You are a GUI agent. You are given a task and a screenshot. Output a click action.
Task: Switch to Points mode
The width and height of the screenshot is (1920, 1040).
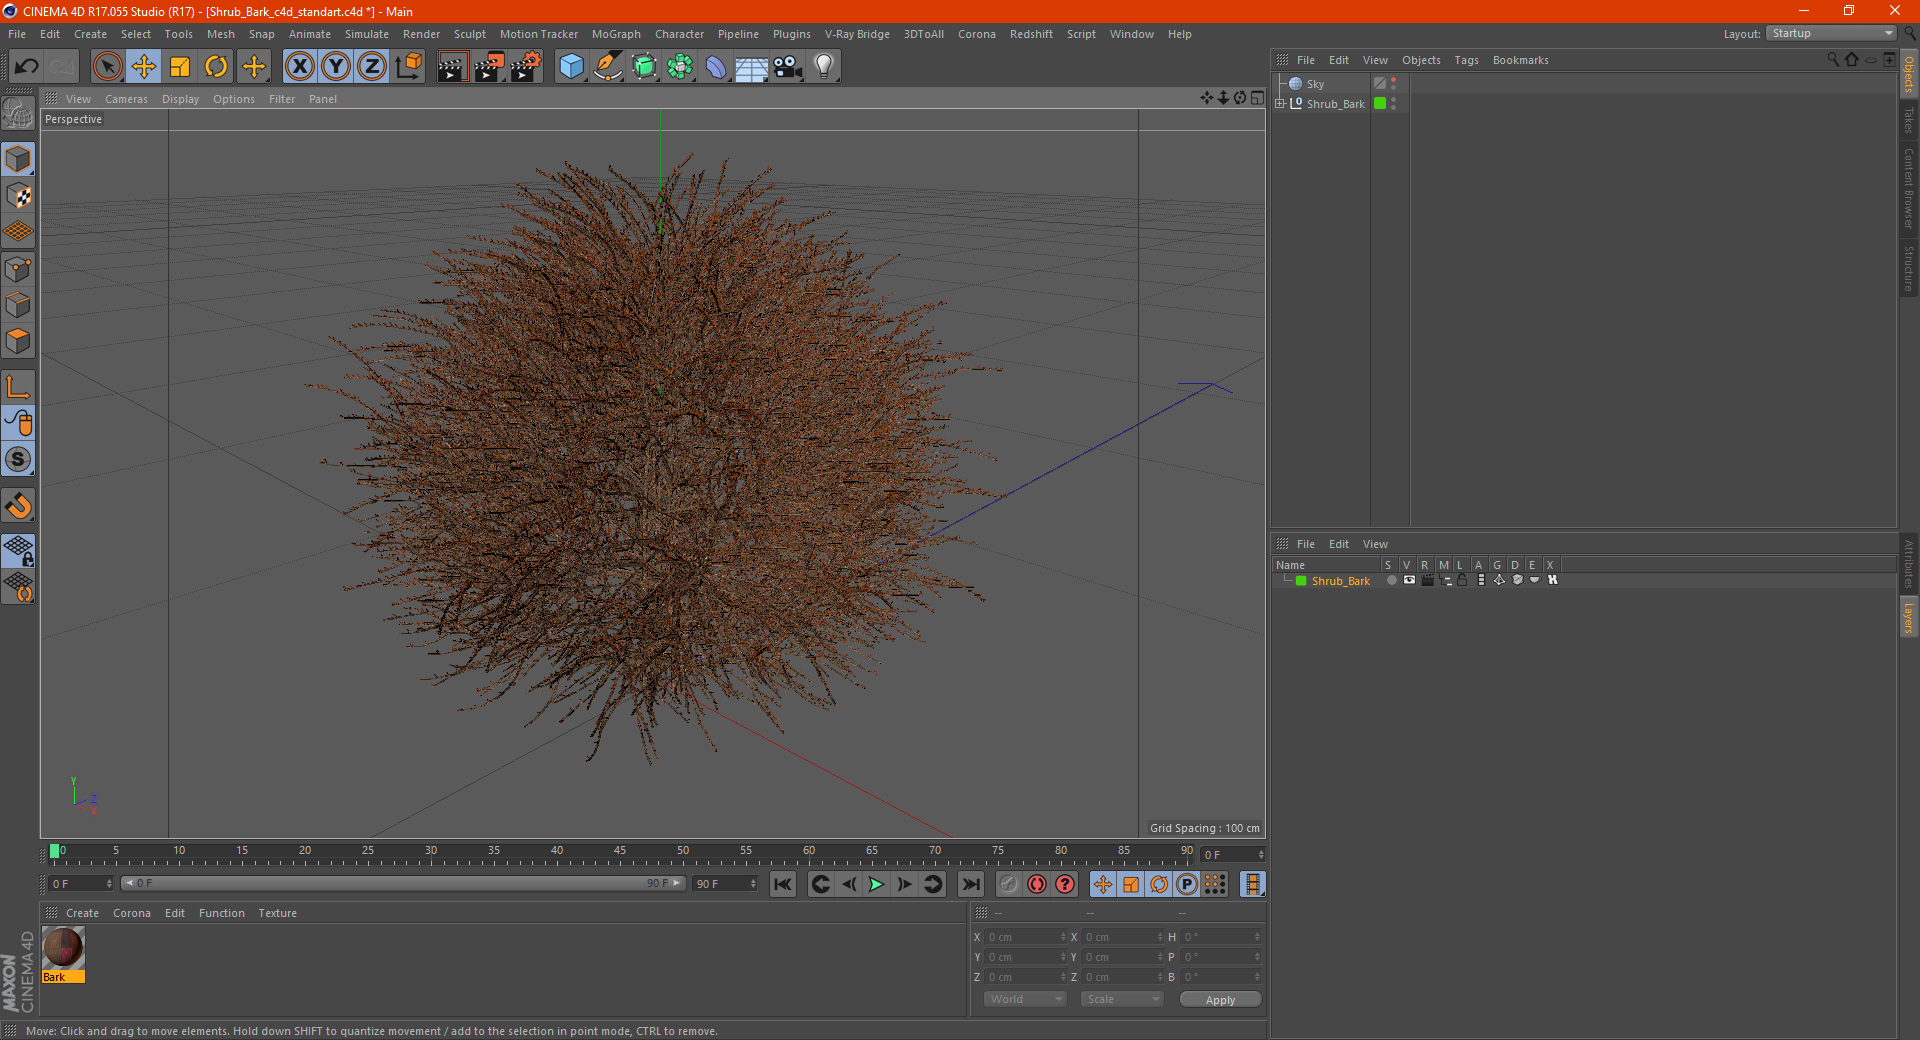[x=18, y=268]
